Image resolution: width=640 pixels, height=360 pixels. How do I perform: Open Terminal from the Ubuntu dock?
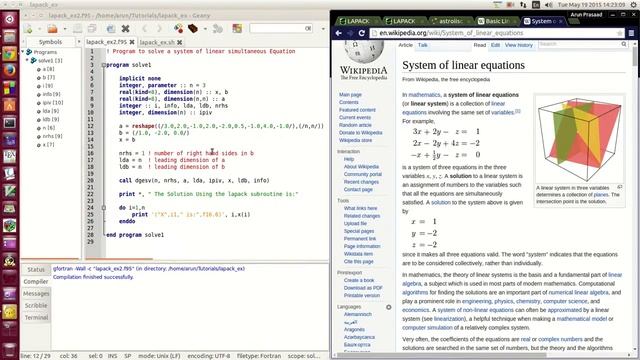point(9,122)
